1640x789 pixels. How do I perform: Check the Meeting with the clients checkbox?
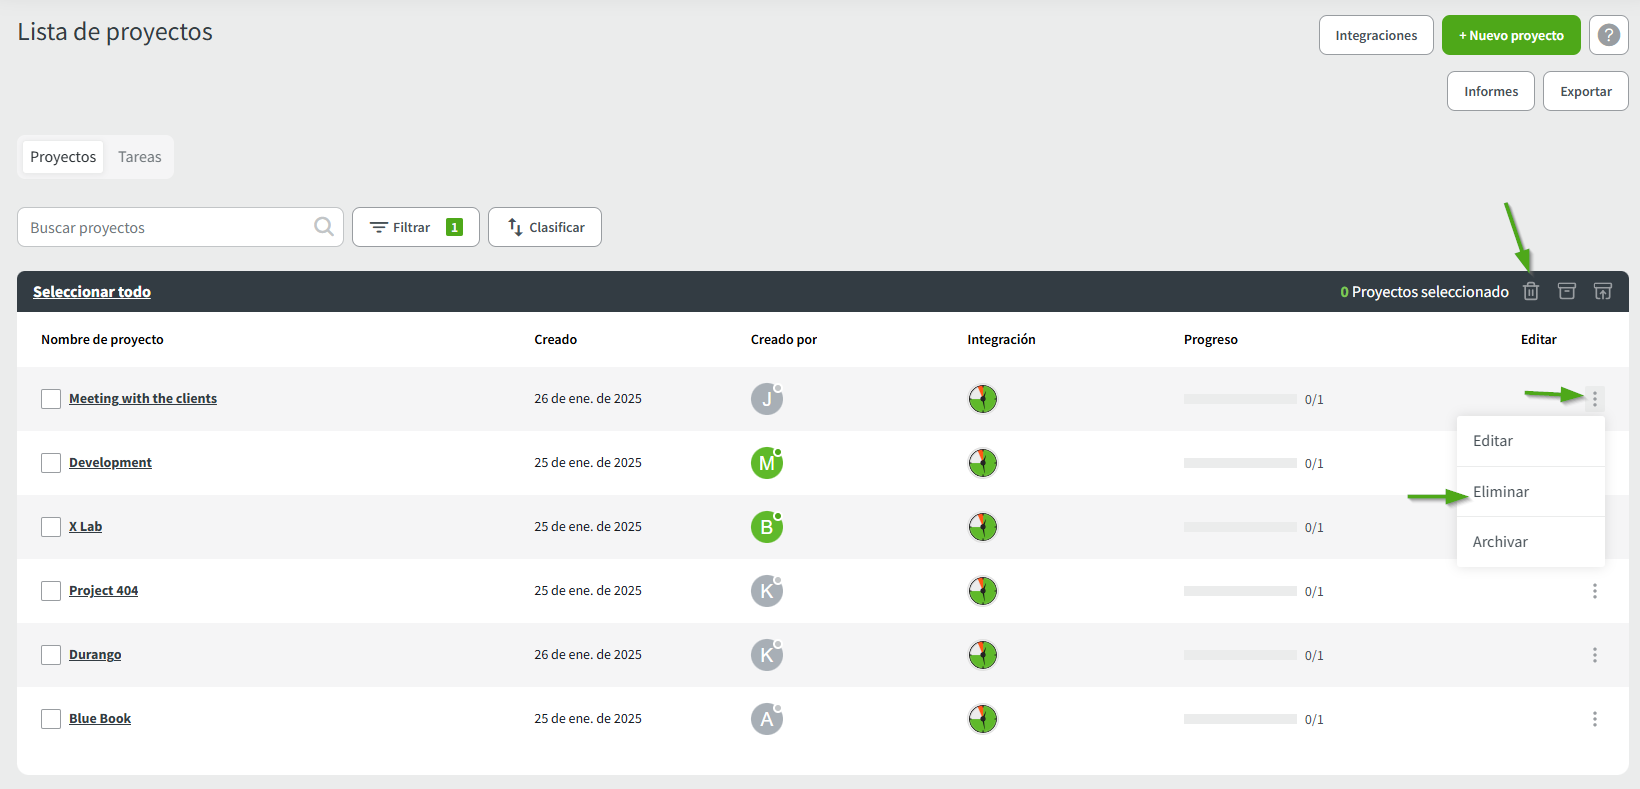(x=51, y=399)
